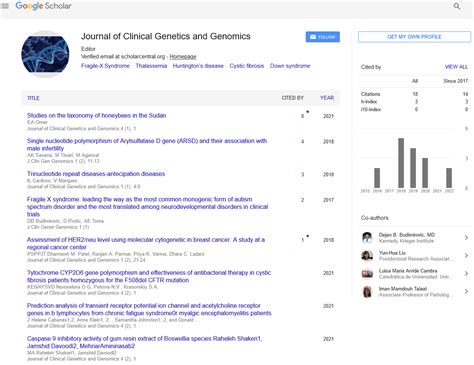Click the i10-index label in stats table
Viewport: 474px width, 365px height.
coord(371,109)
